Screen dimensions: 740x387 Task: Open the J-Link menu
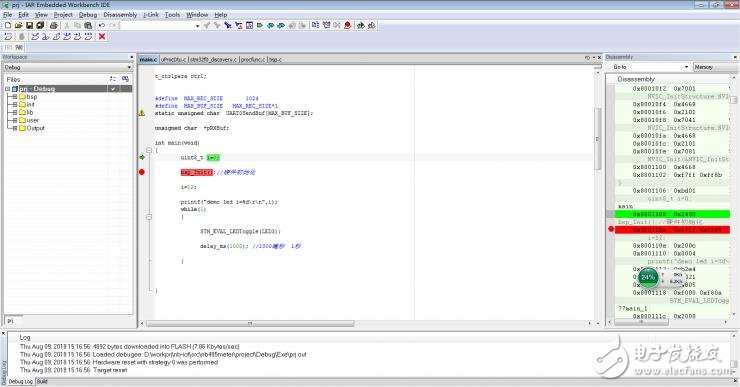click(151, 15)
